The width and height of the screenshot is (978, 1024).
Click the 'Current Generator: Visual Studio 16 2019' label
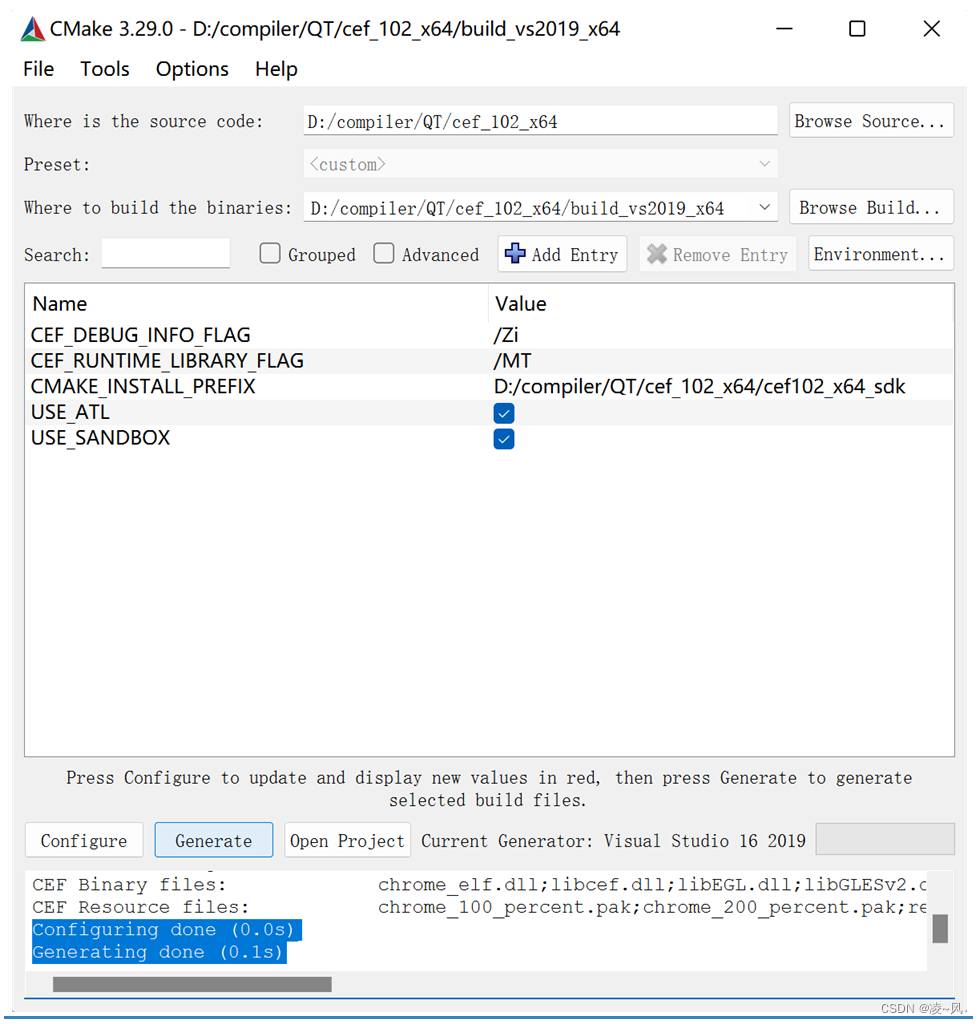click(613, 840)
